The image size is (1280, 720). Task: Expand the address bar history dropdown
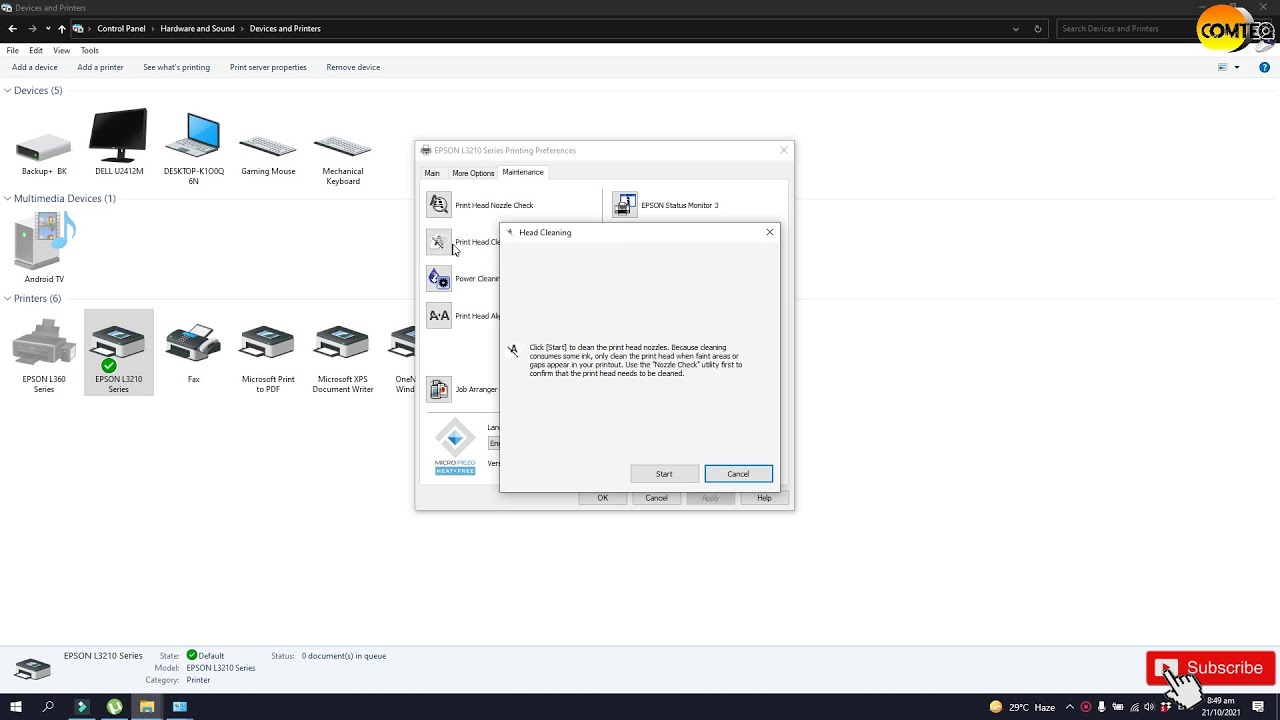click(1016, 29)
